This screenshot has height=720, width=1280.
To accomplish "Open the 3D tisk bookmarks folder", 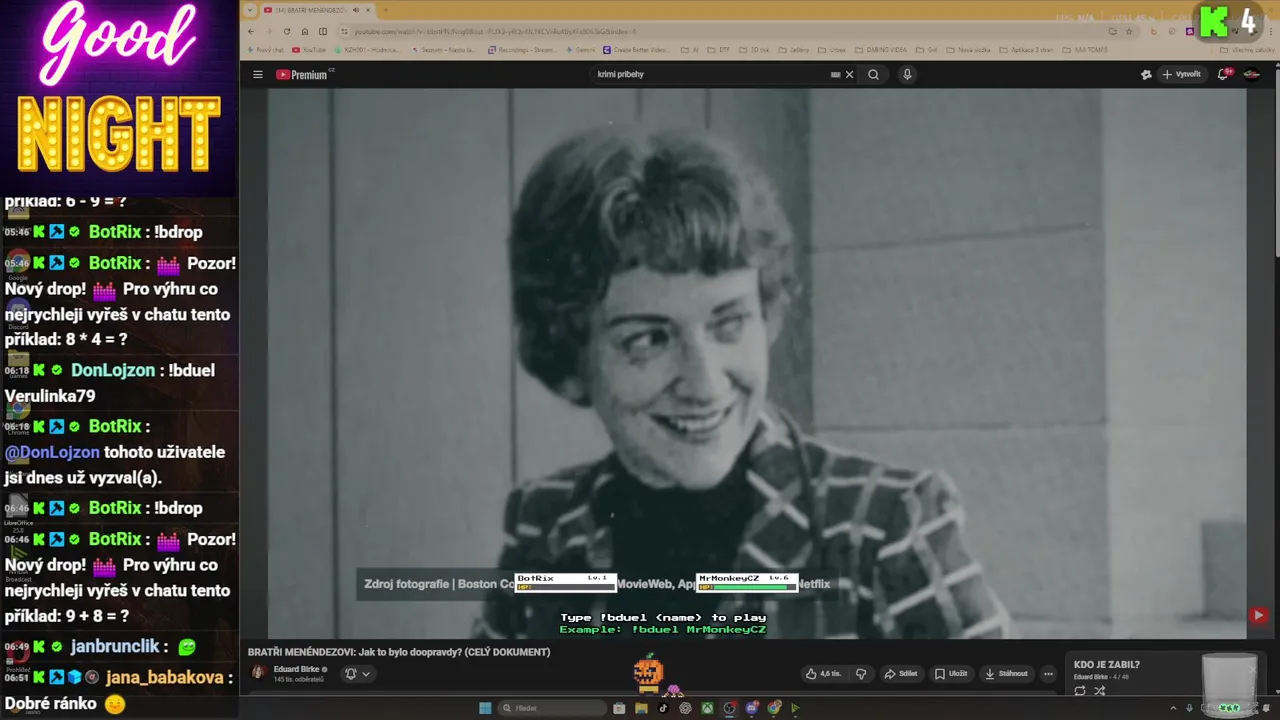I will click(755, 49).
